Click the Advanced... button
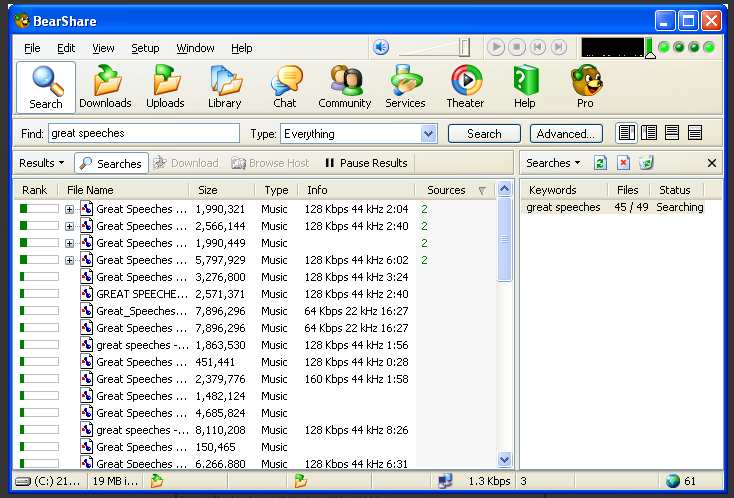The width and height of the screenshot is (734, 498). pyautogui.click(x=566, y=134)
